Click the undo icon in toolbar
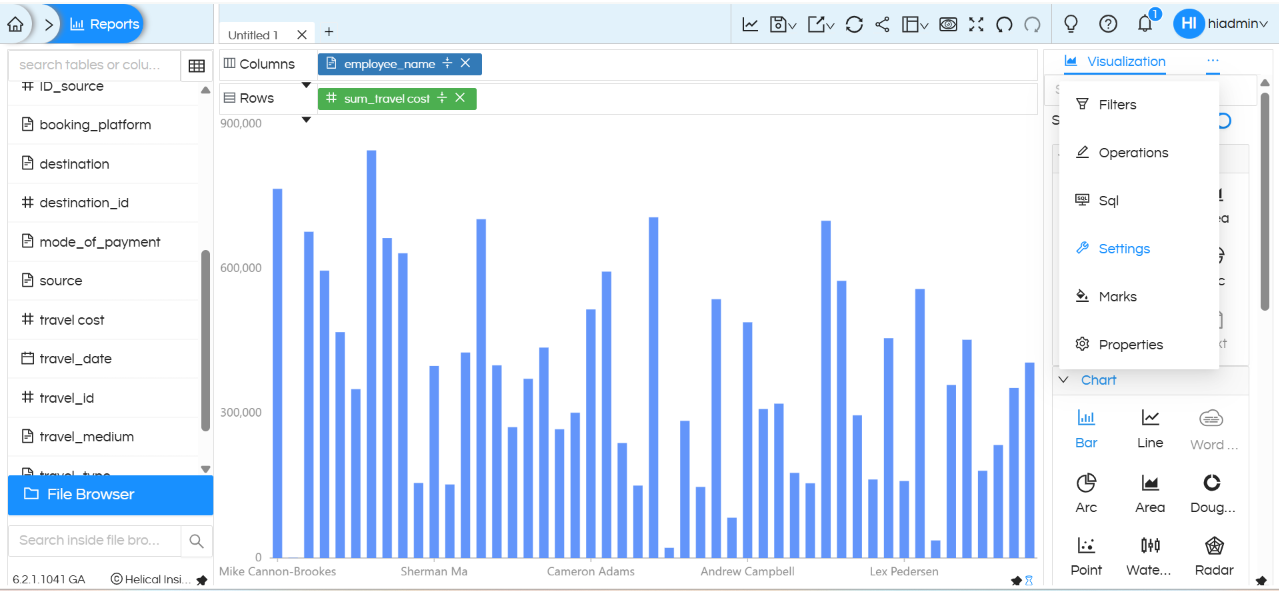This screenshot has height=591, width=1279. click(x=1004, y=24)
